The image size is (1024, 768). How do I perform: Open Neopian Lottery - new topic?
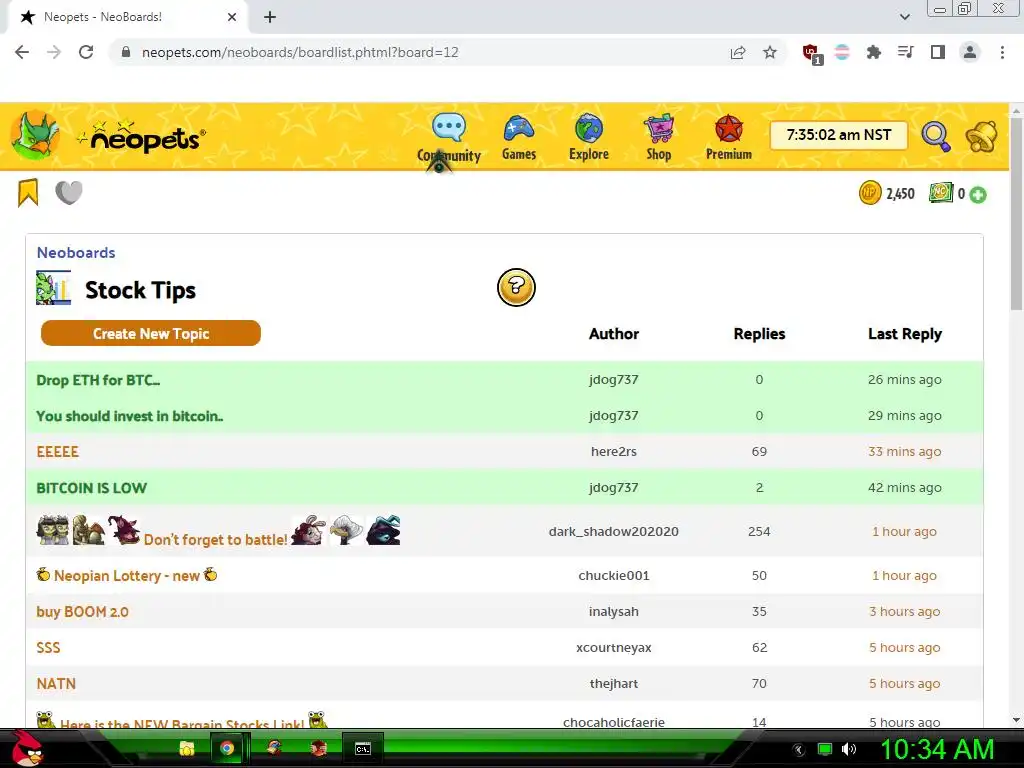(x=127, y=575)
